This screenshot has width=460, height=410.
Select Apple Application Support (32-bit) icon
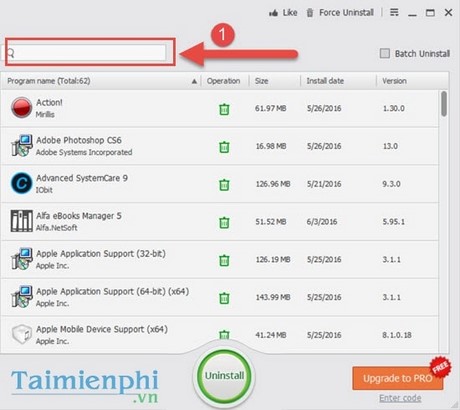22,259
